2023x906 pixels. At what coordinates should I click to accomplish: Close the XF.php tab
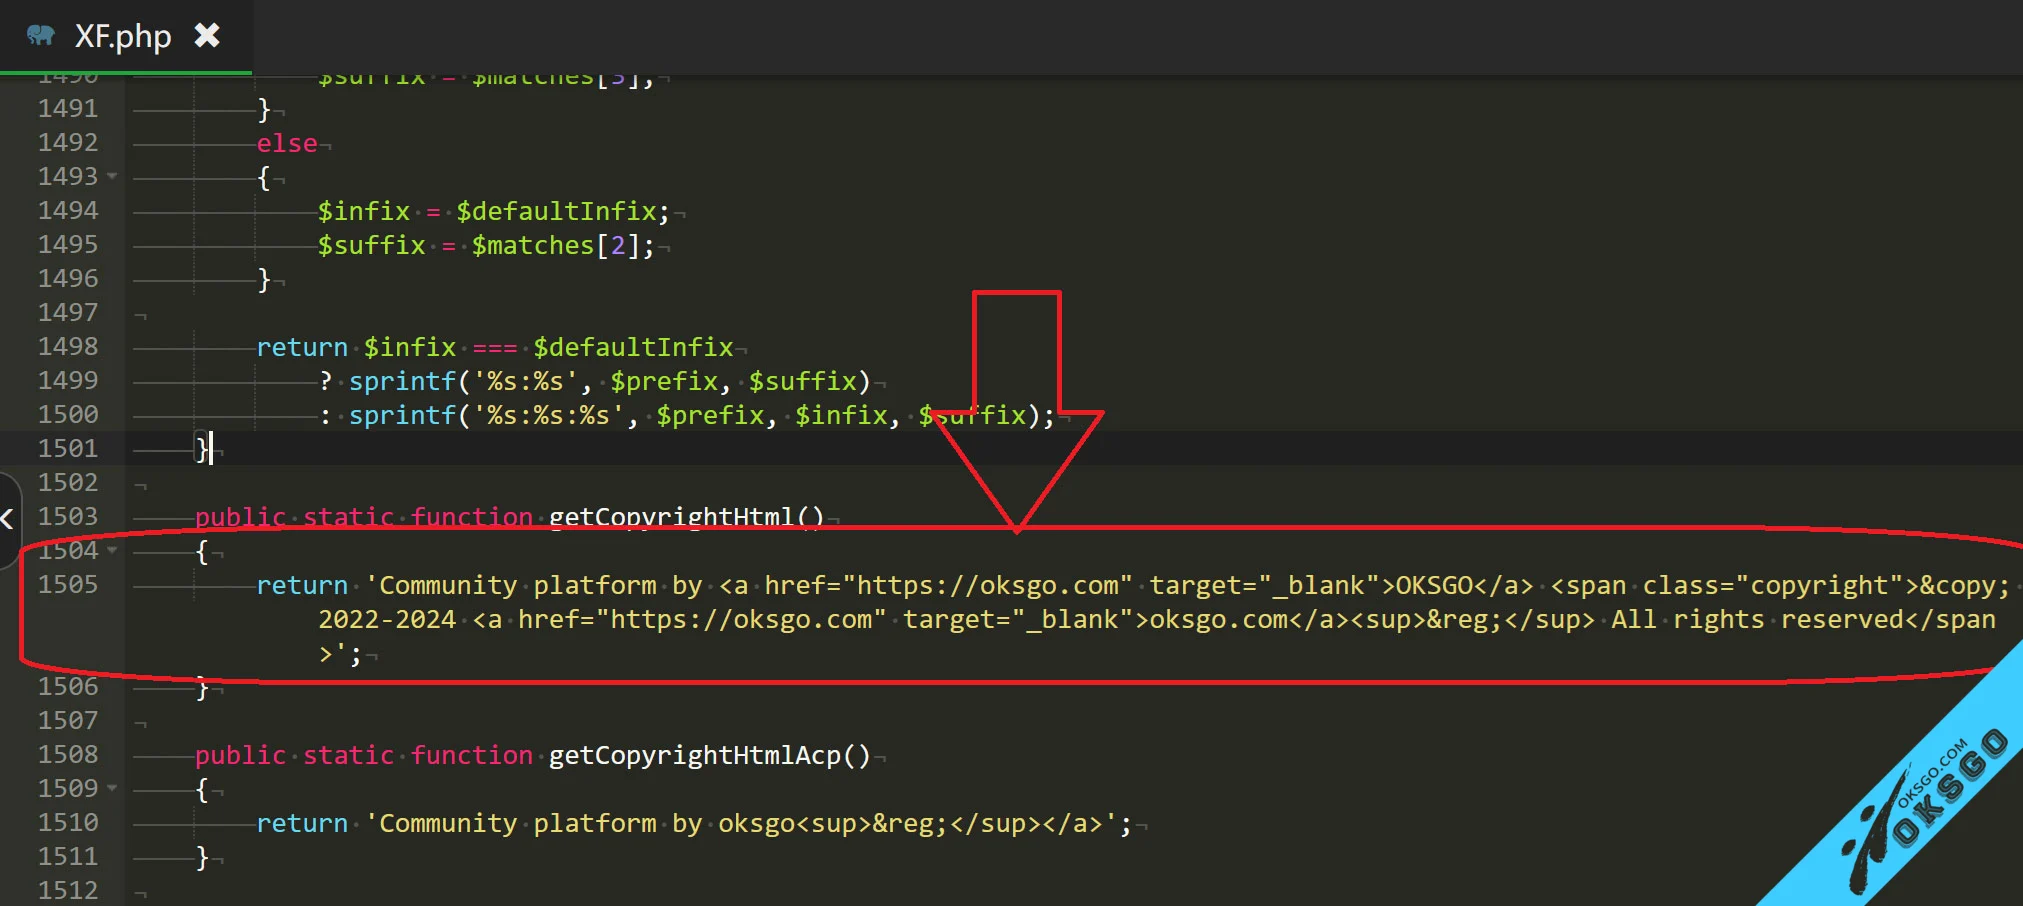(x=207, y=36)
